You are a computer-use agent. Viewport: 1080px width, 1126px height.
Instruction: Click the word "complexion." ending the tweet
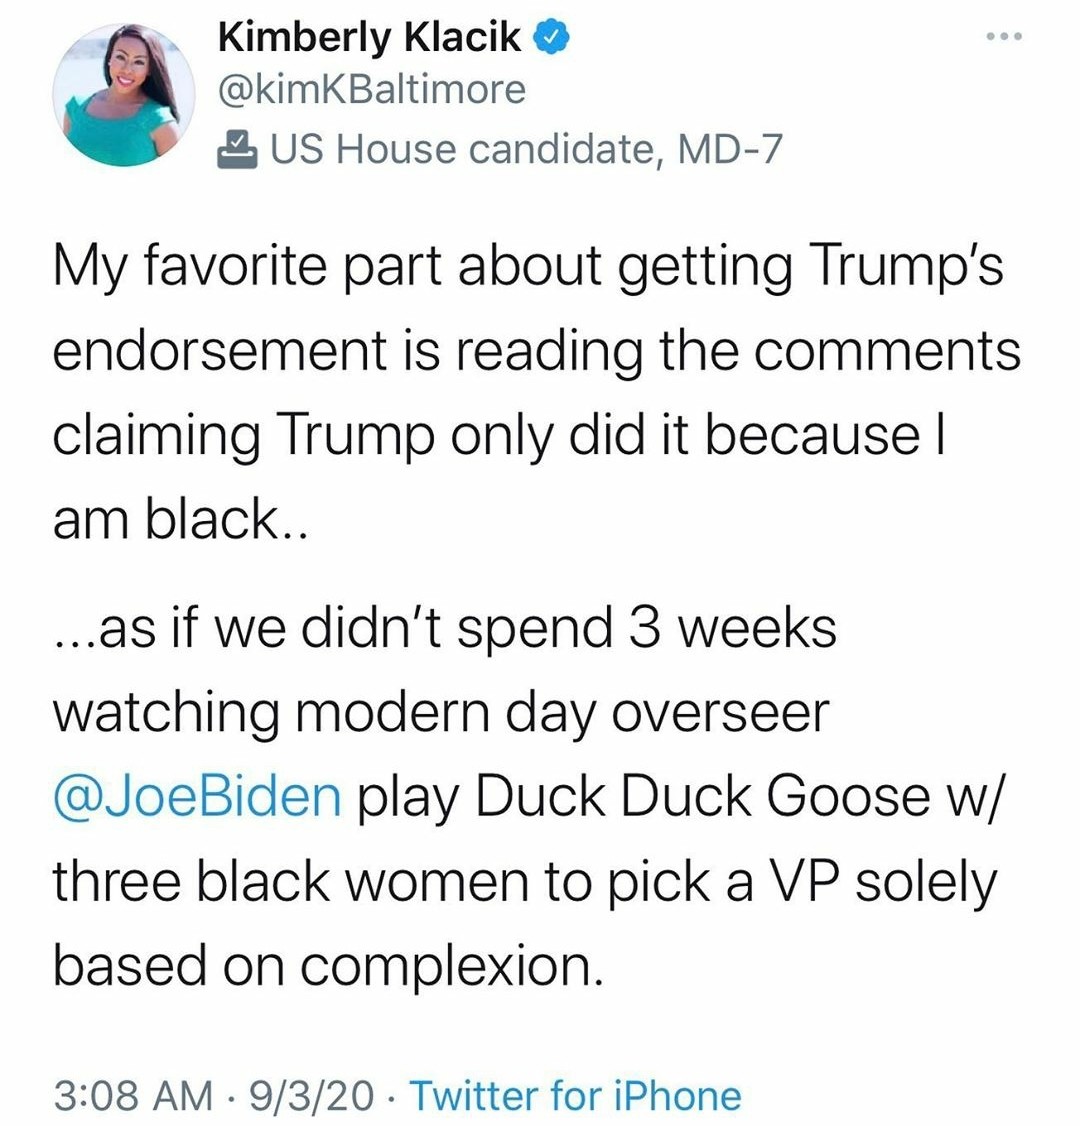click(x=454, y=965)
